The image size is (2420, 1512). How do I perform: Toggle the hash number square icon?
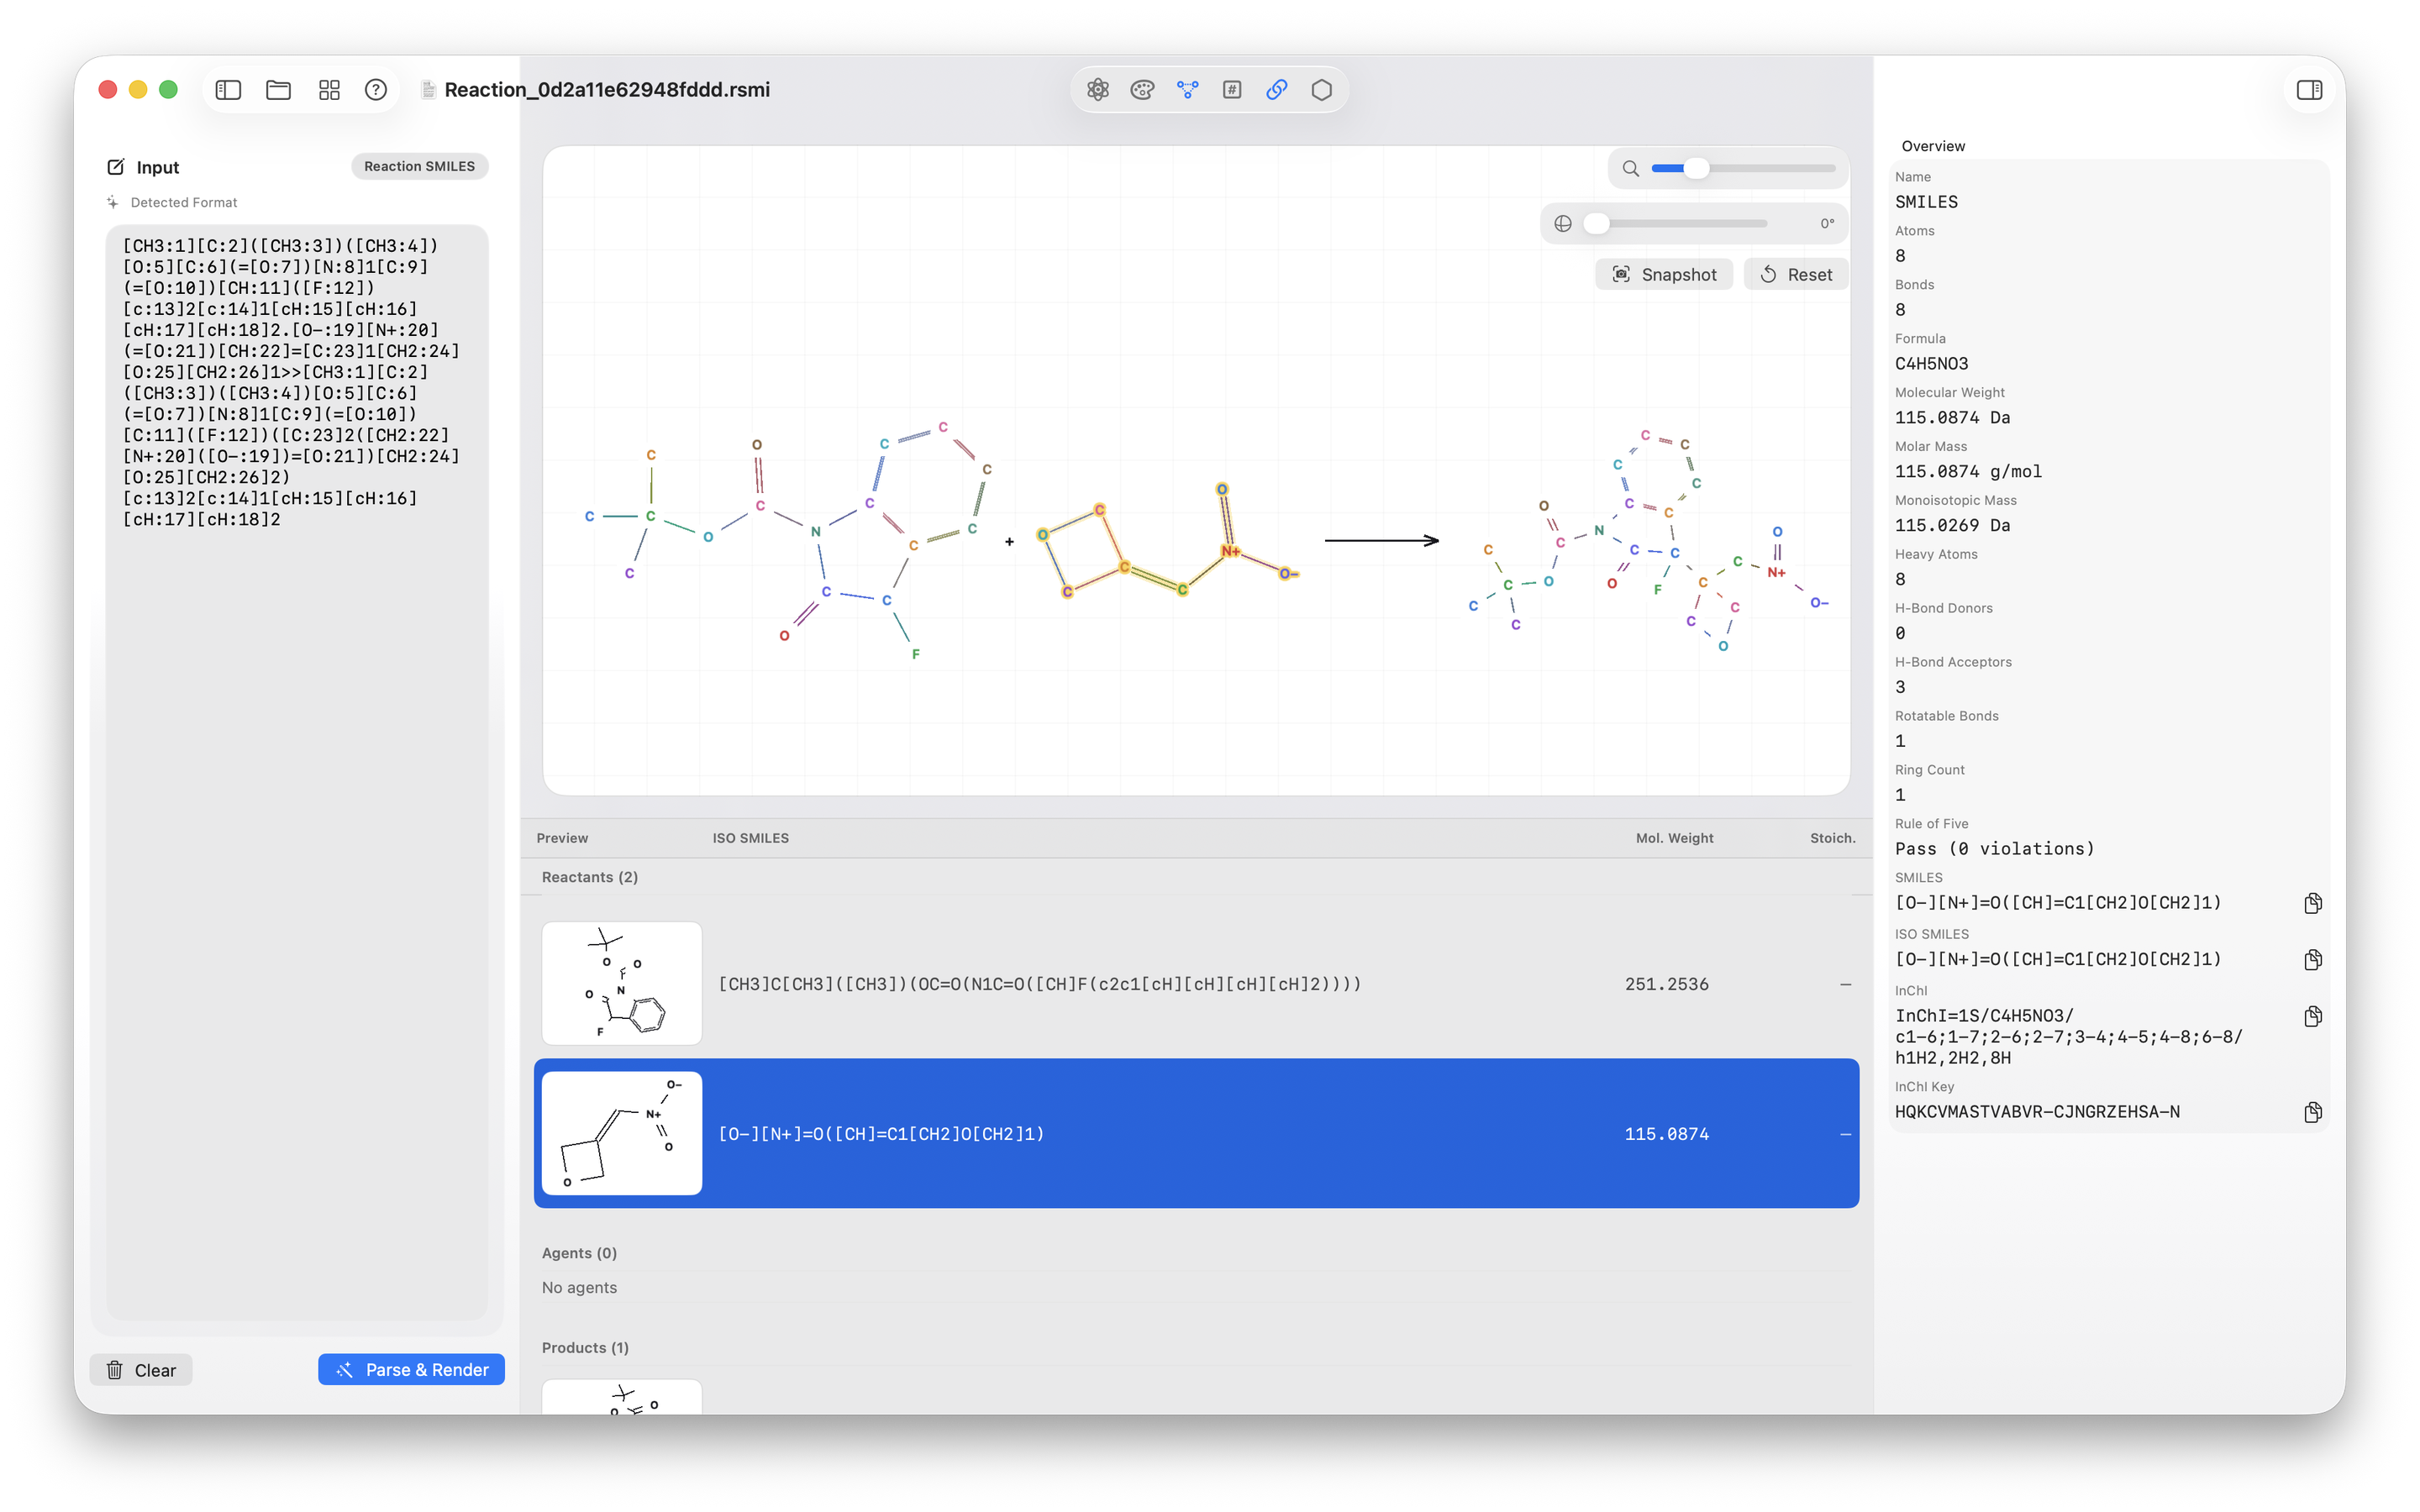point(1232,90)
